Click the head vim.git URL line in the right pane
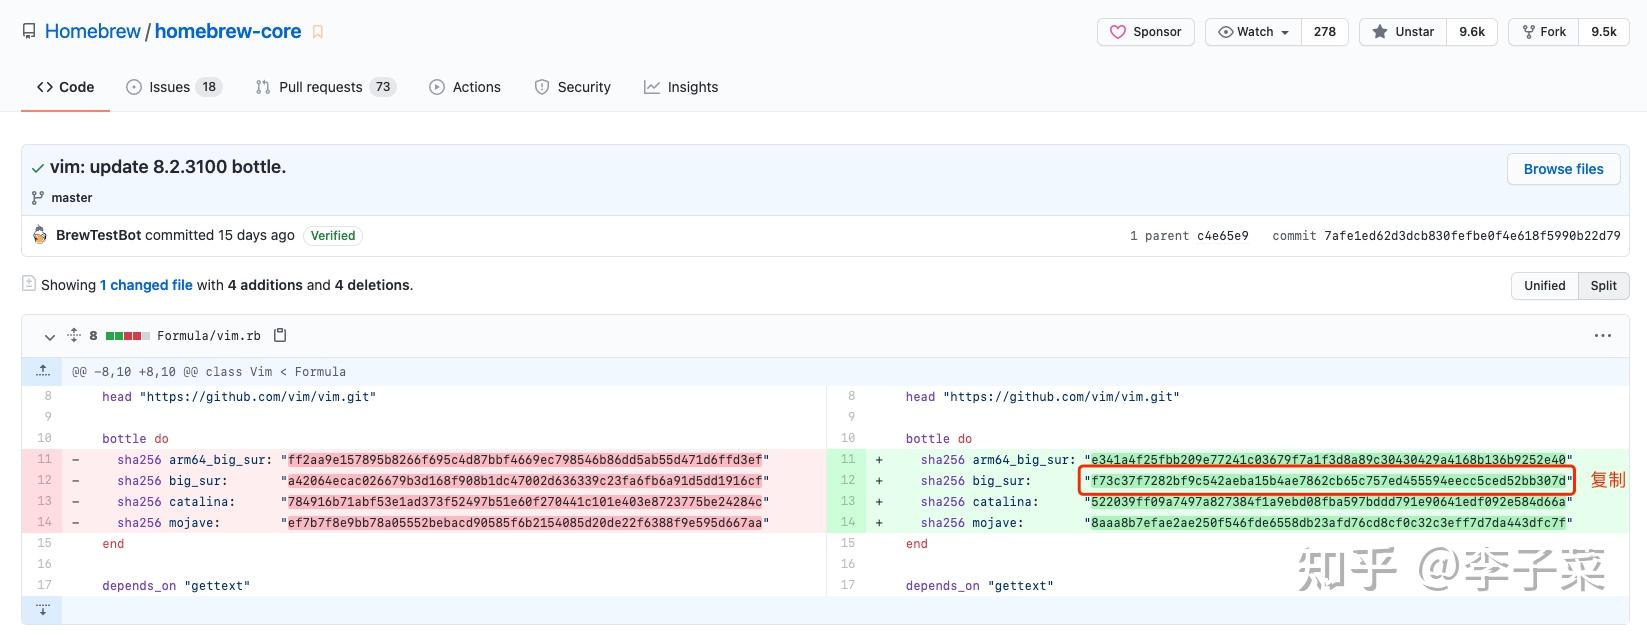 tap(1042, 397)
